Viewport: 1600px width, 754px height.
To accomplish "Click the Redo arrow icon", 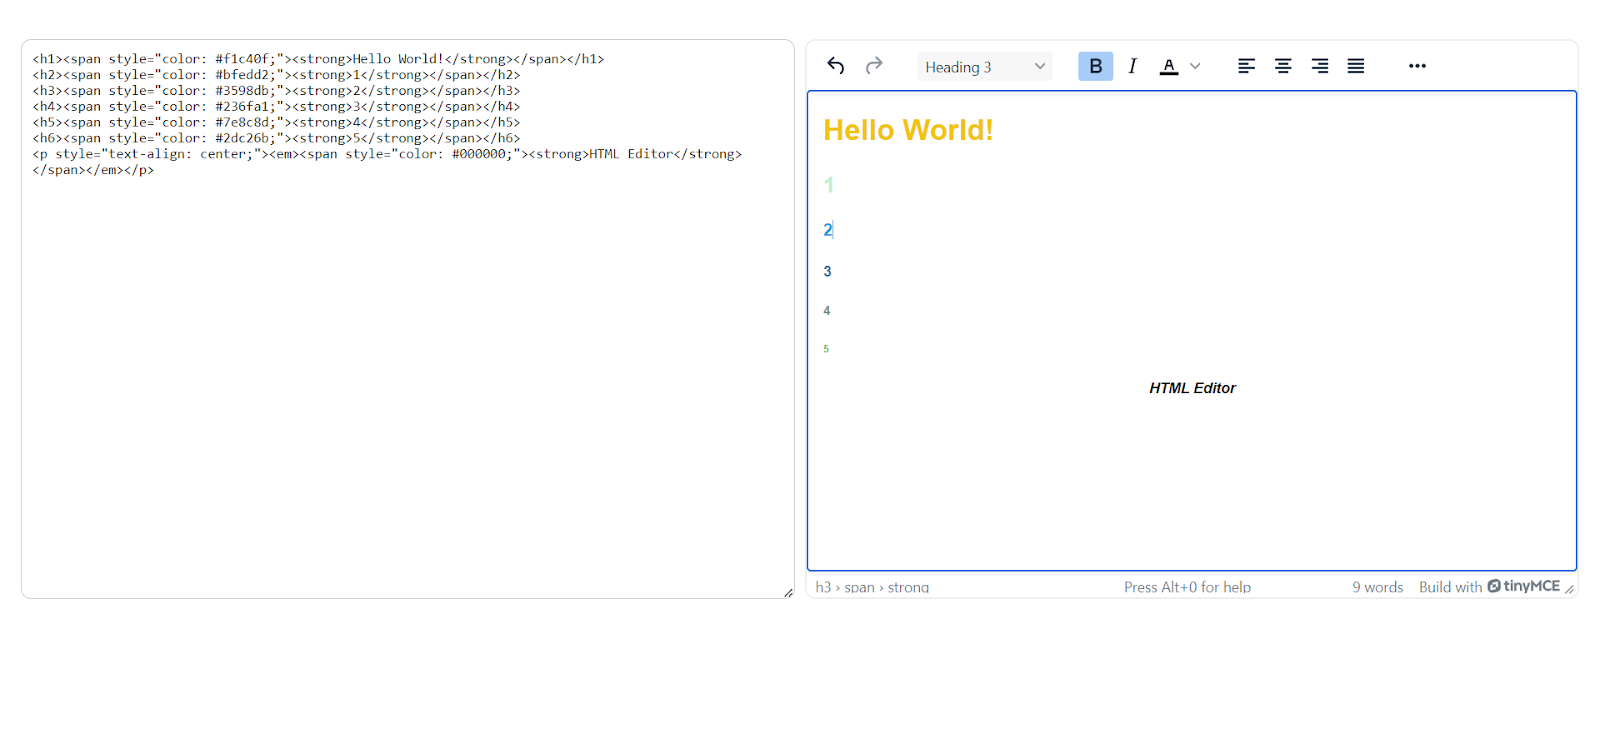I will 874,66.
